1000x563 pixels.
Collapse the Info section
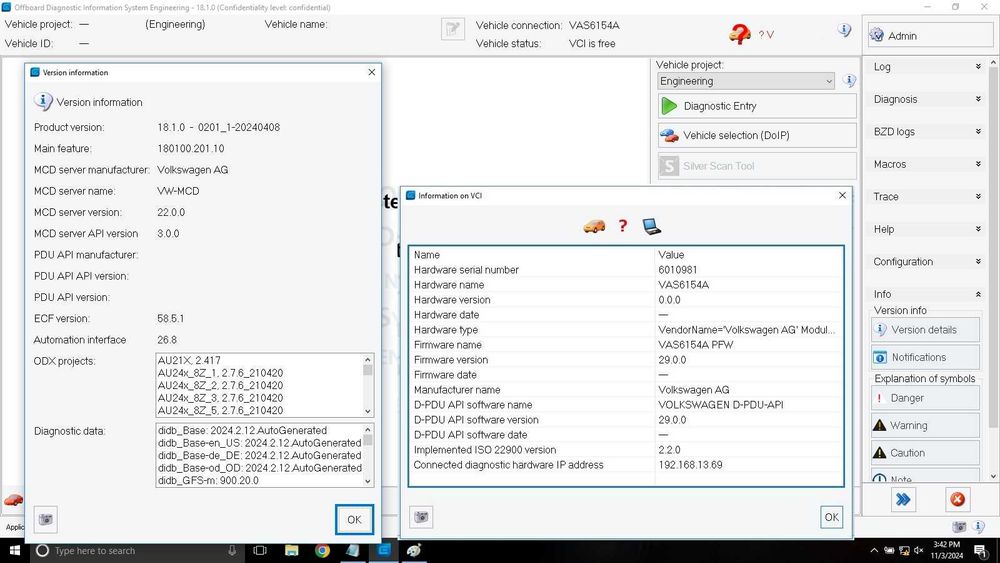[927, 294]
